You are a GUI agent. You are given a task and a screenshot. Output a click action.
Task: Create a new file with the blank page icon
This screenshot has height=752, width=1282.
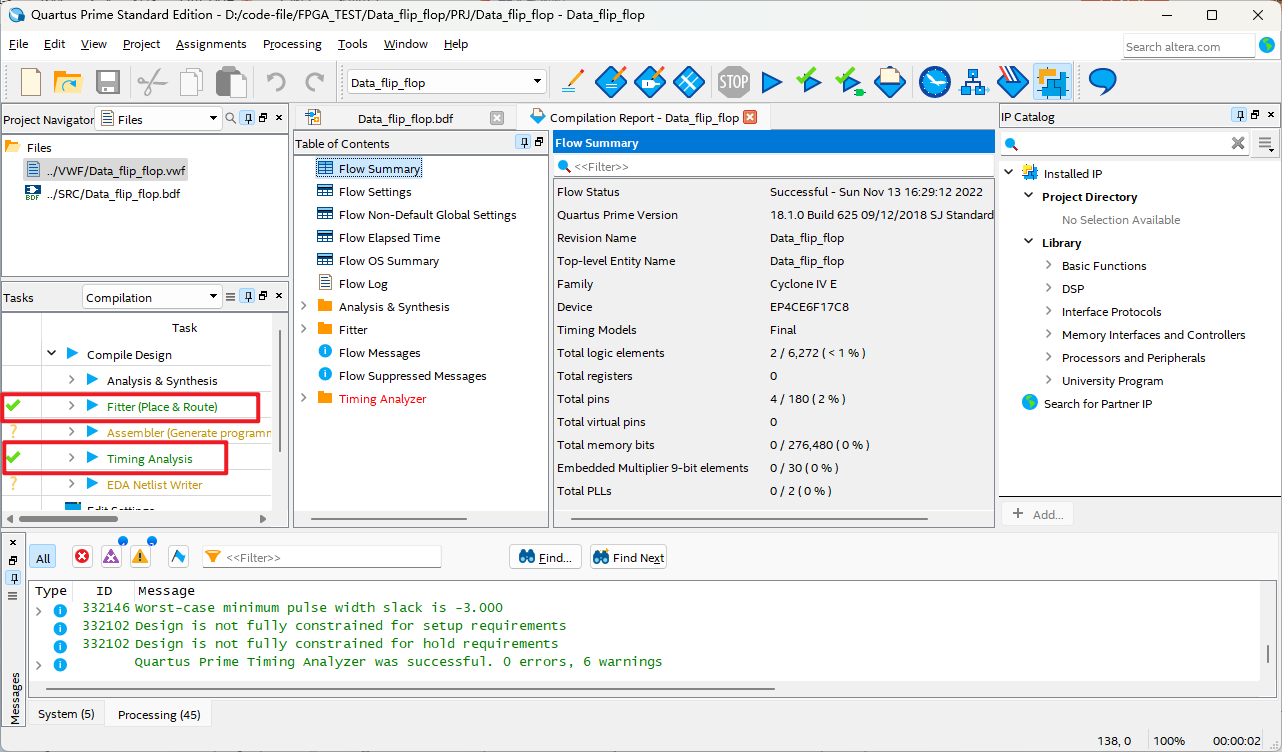31,82
